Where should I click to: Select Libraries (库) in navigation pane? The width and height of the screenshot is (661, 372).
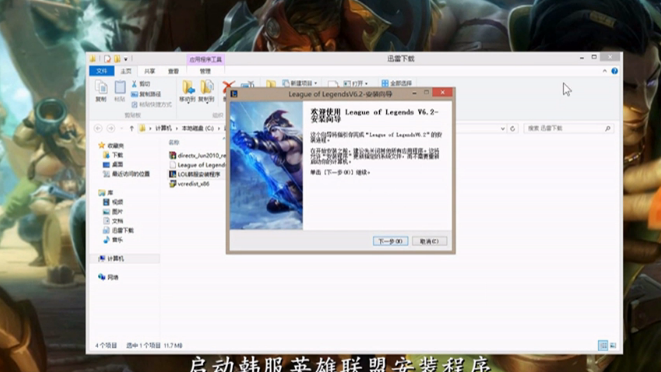point(106,193)
